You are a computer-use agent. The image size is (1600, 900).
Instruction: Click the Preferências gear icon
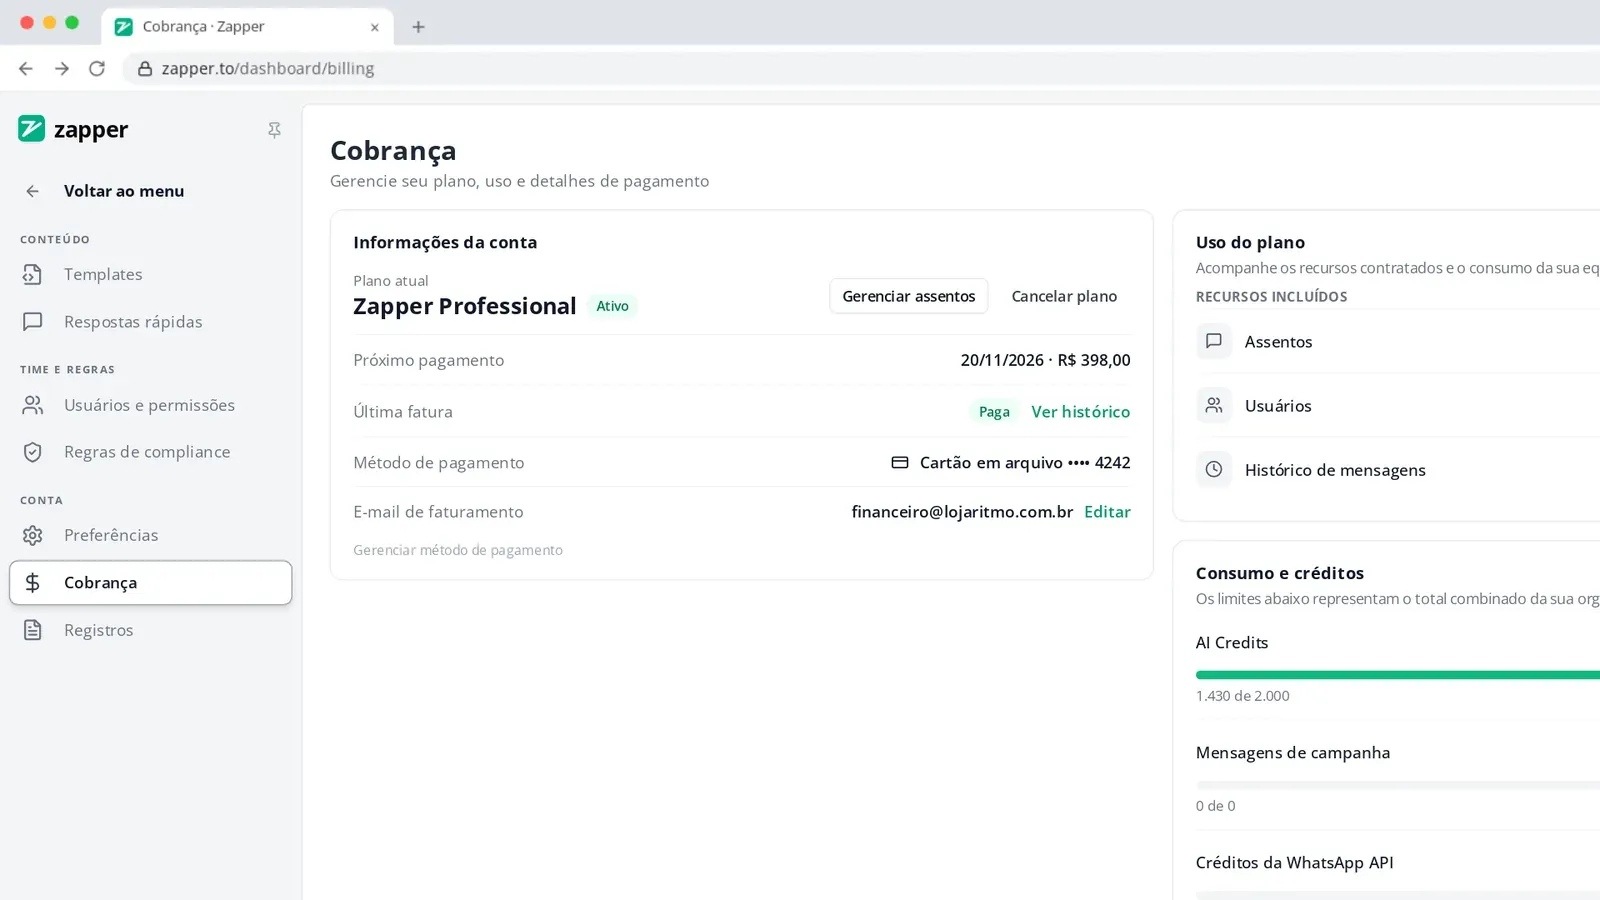pos(33,535)
